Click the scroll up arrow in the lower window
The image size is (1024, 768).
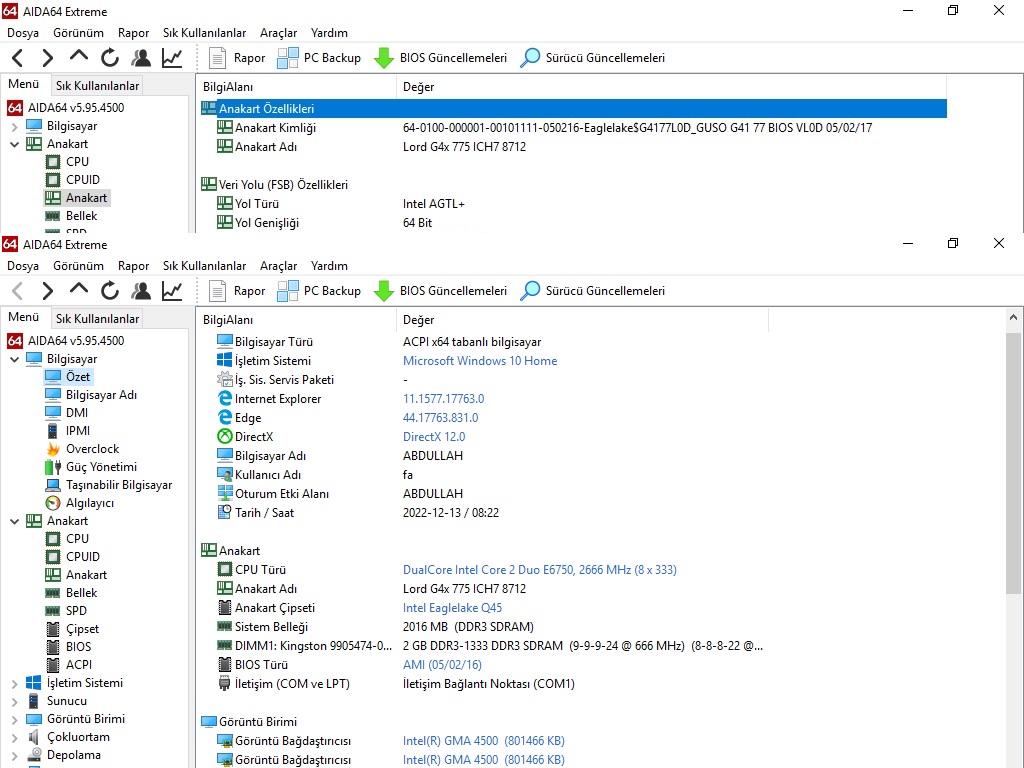pos(1013,317)
